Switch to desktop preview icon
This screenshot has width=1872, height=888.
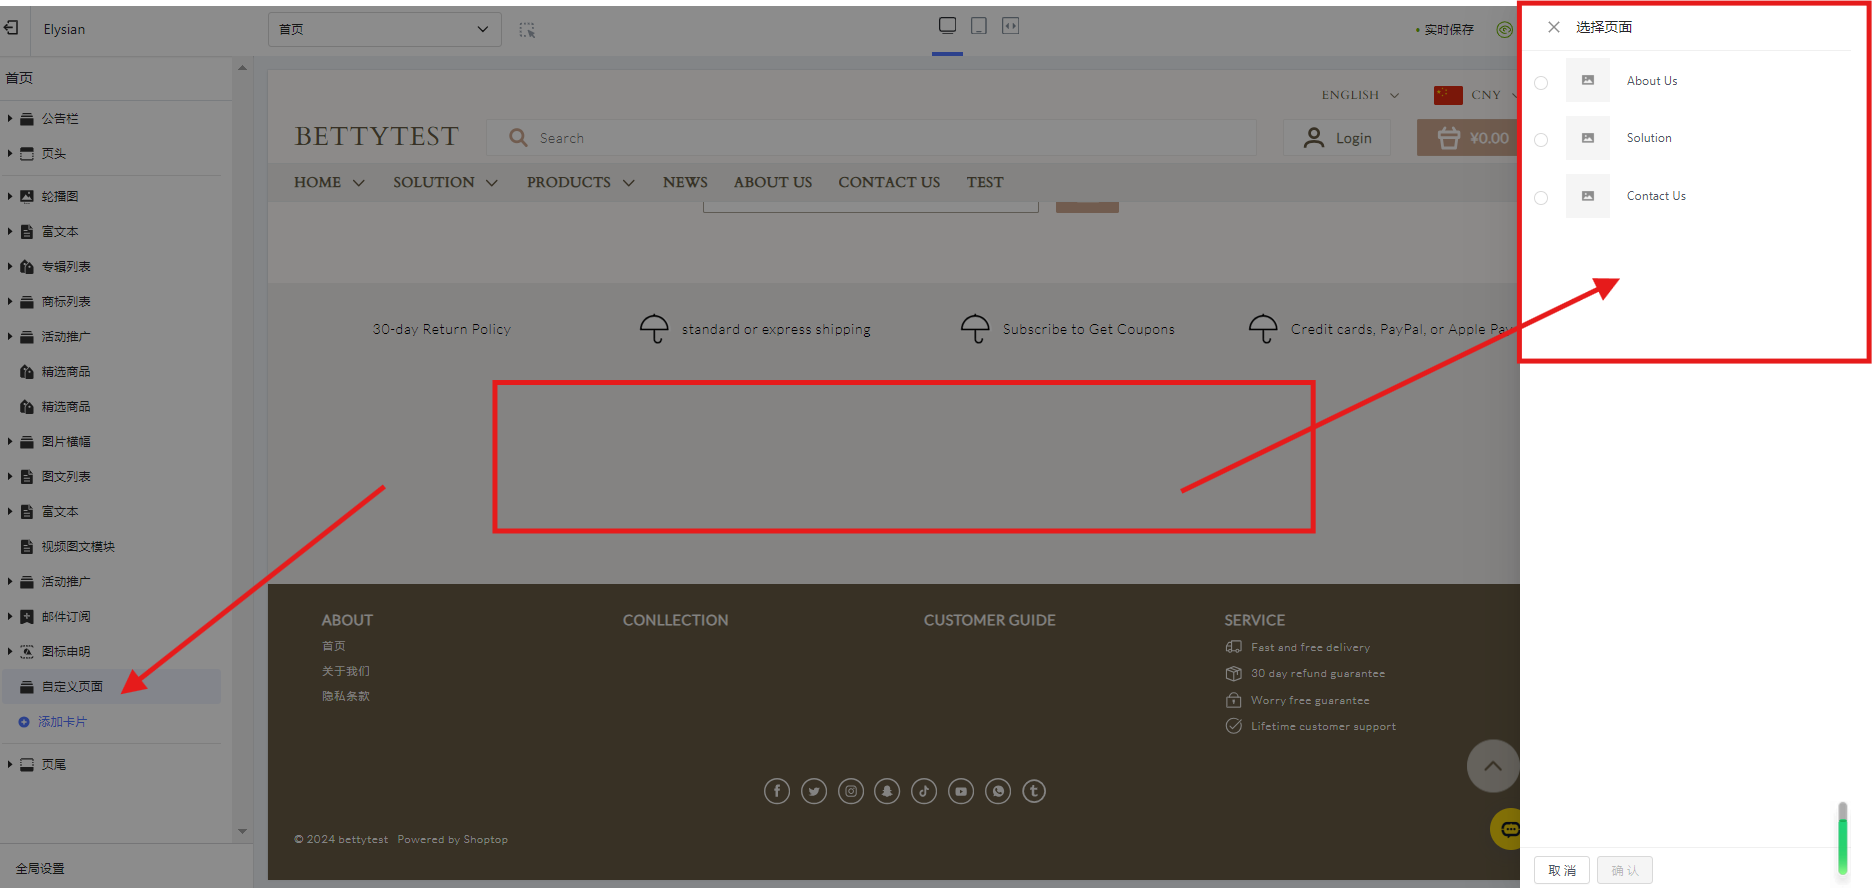(947, 26)
